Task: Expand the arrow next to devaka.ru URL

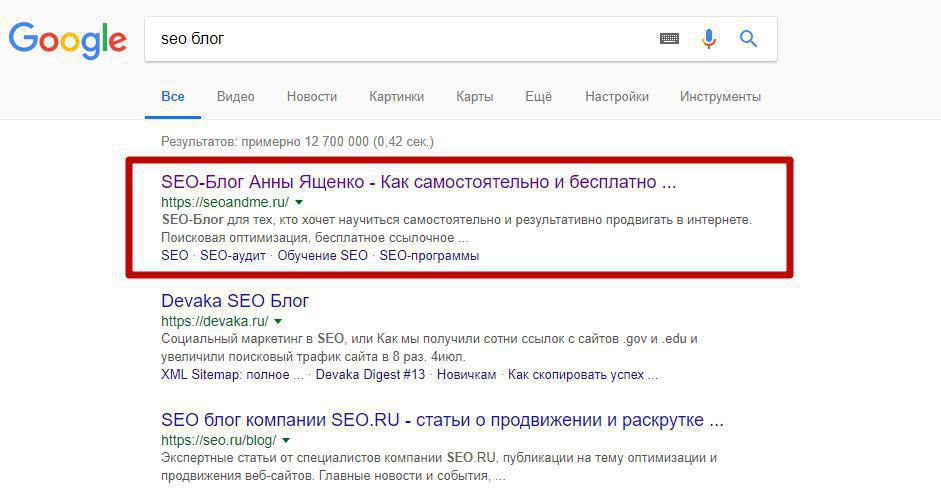Action: (278, 322)
